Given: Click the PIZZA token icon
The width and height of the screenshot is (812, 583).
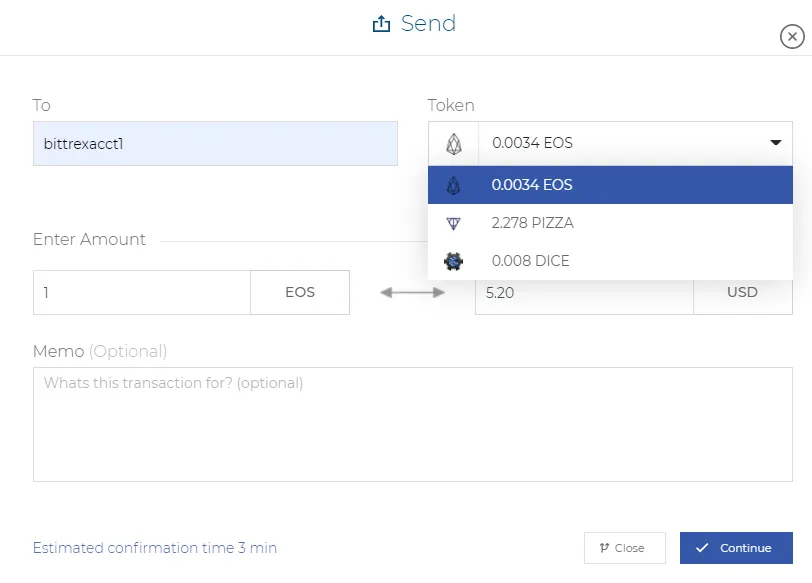Looking at the screenshot, I should [453, 223].
